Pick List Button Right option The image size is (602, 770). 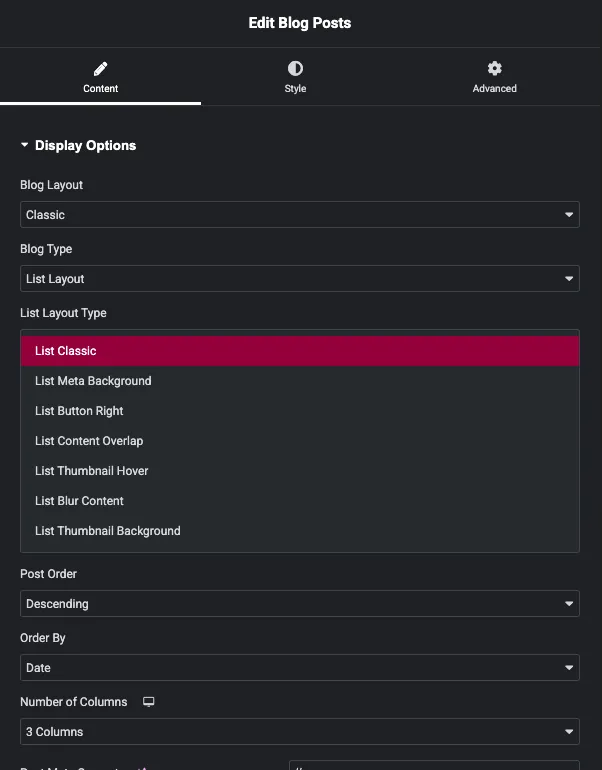300,411
